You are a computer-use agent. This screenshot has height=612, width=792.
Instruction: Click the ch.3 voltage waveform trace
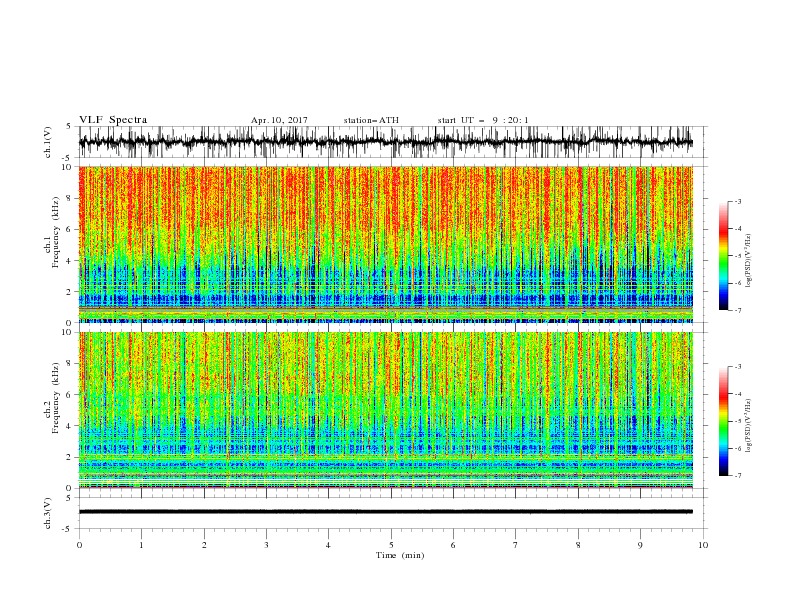[x=386, y=512]
